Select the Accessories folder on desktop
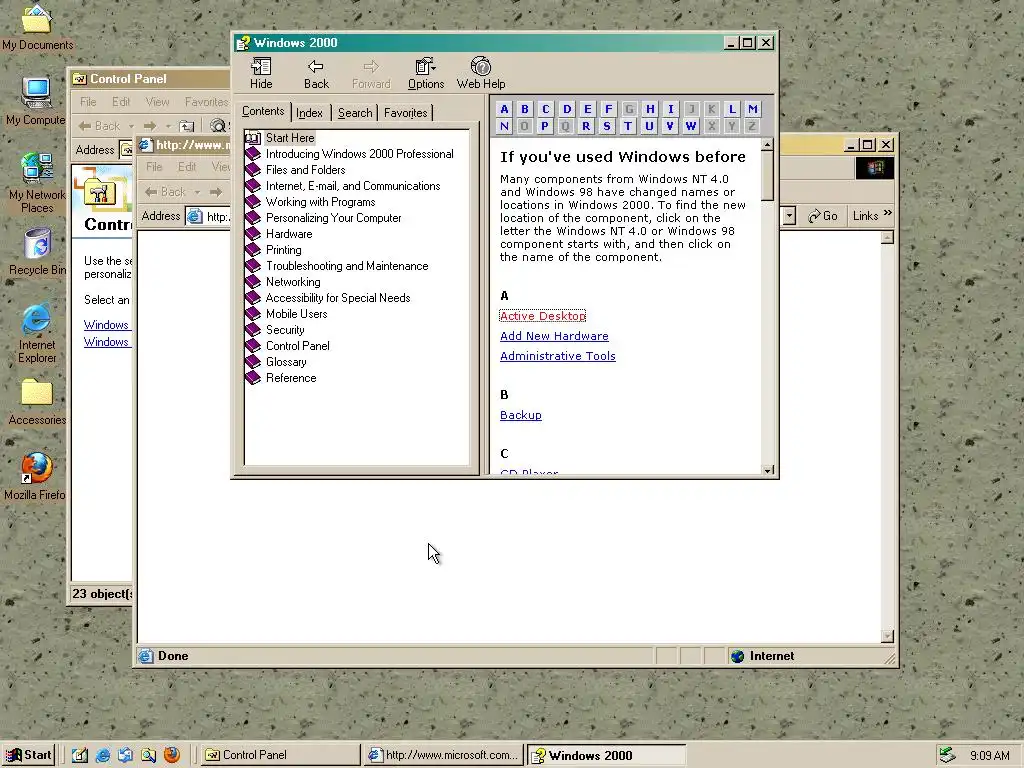 [37, 402]
